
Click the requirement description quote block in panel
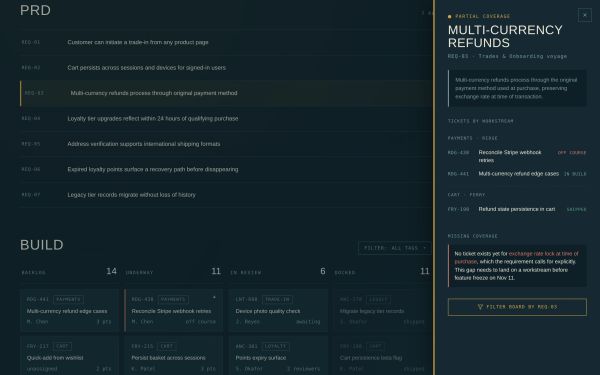[x=517, y=88]
